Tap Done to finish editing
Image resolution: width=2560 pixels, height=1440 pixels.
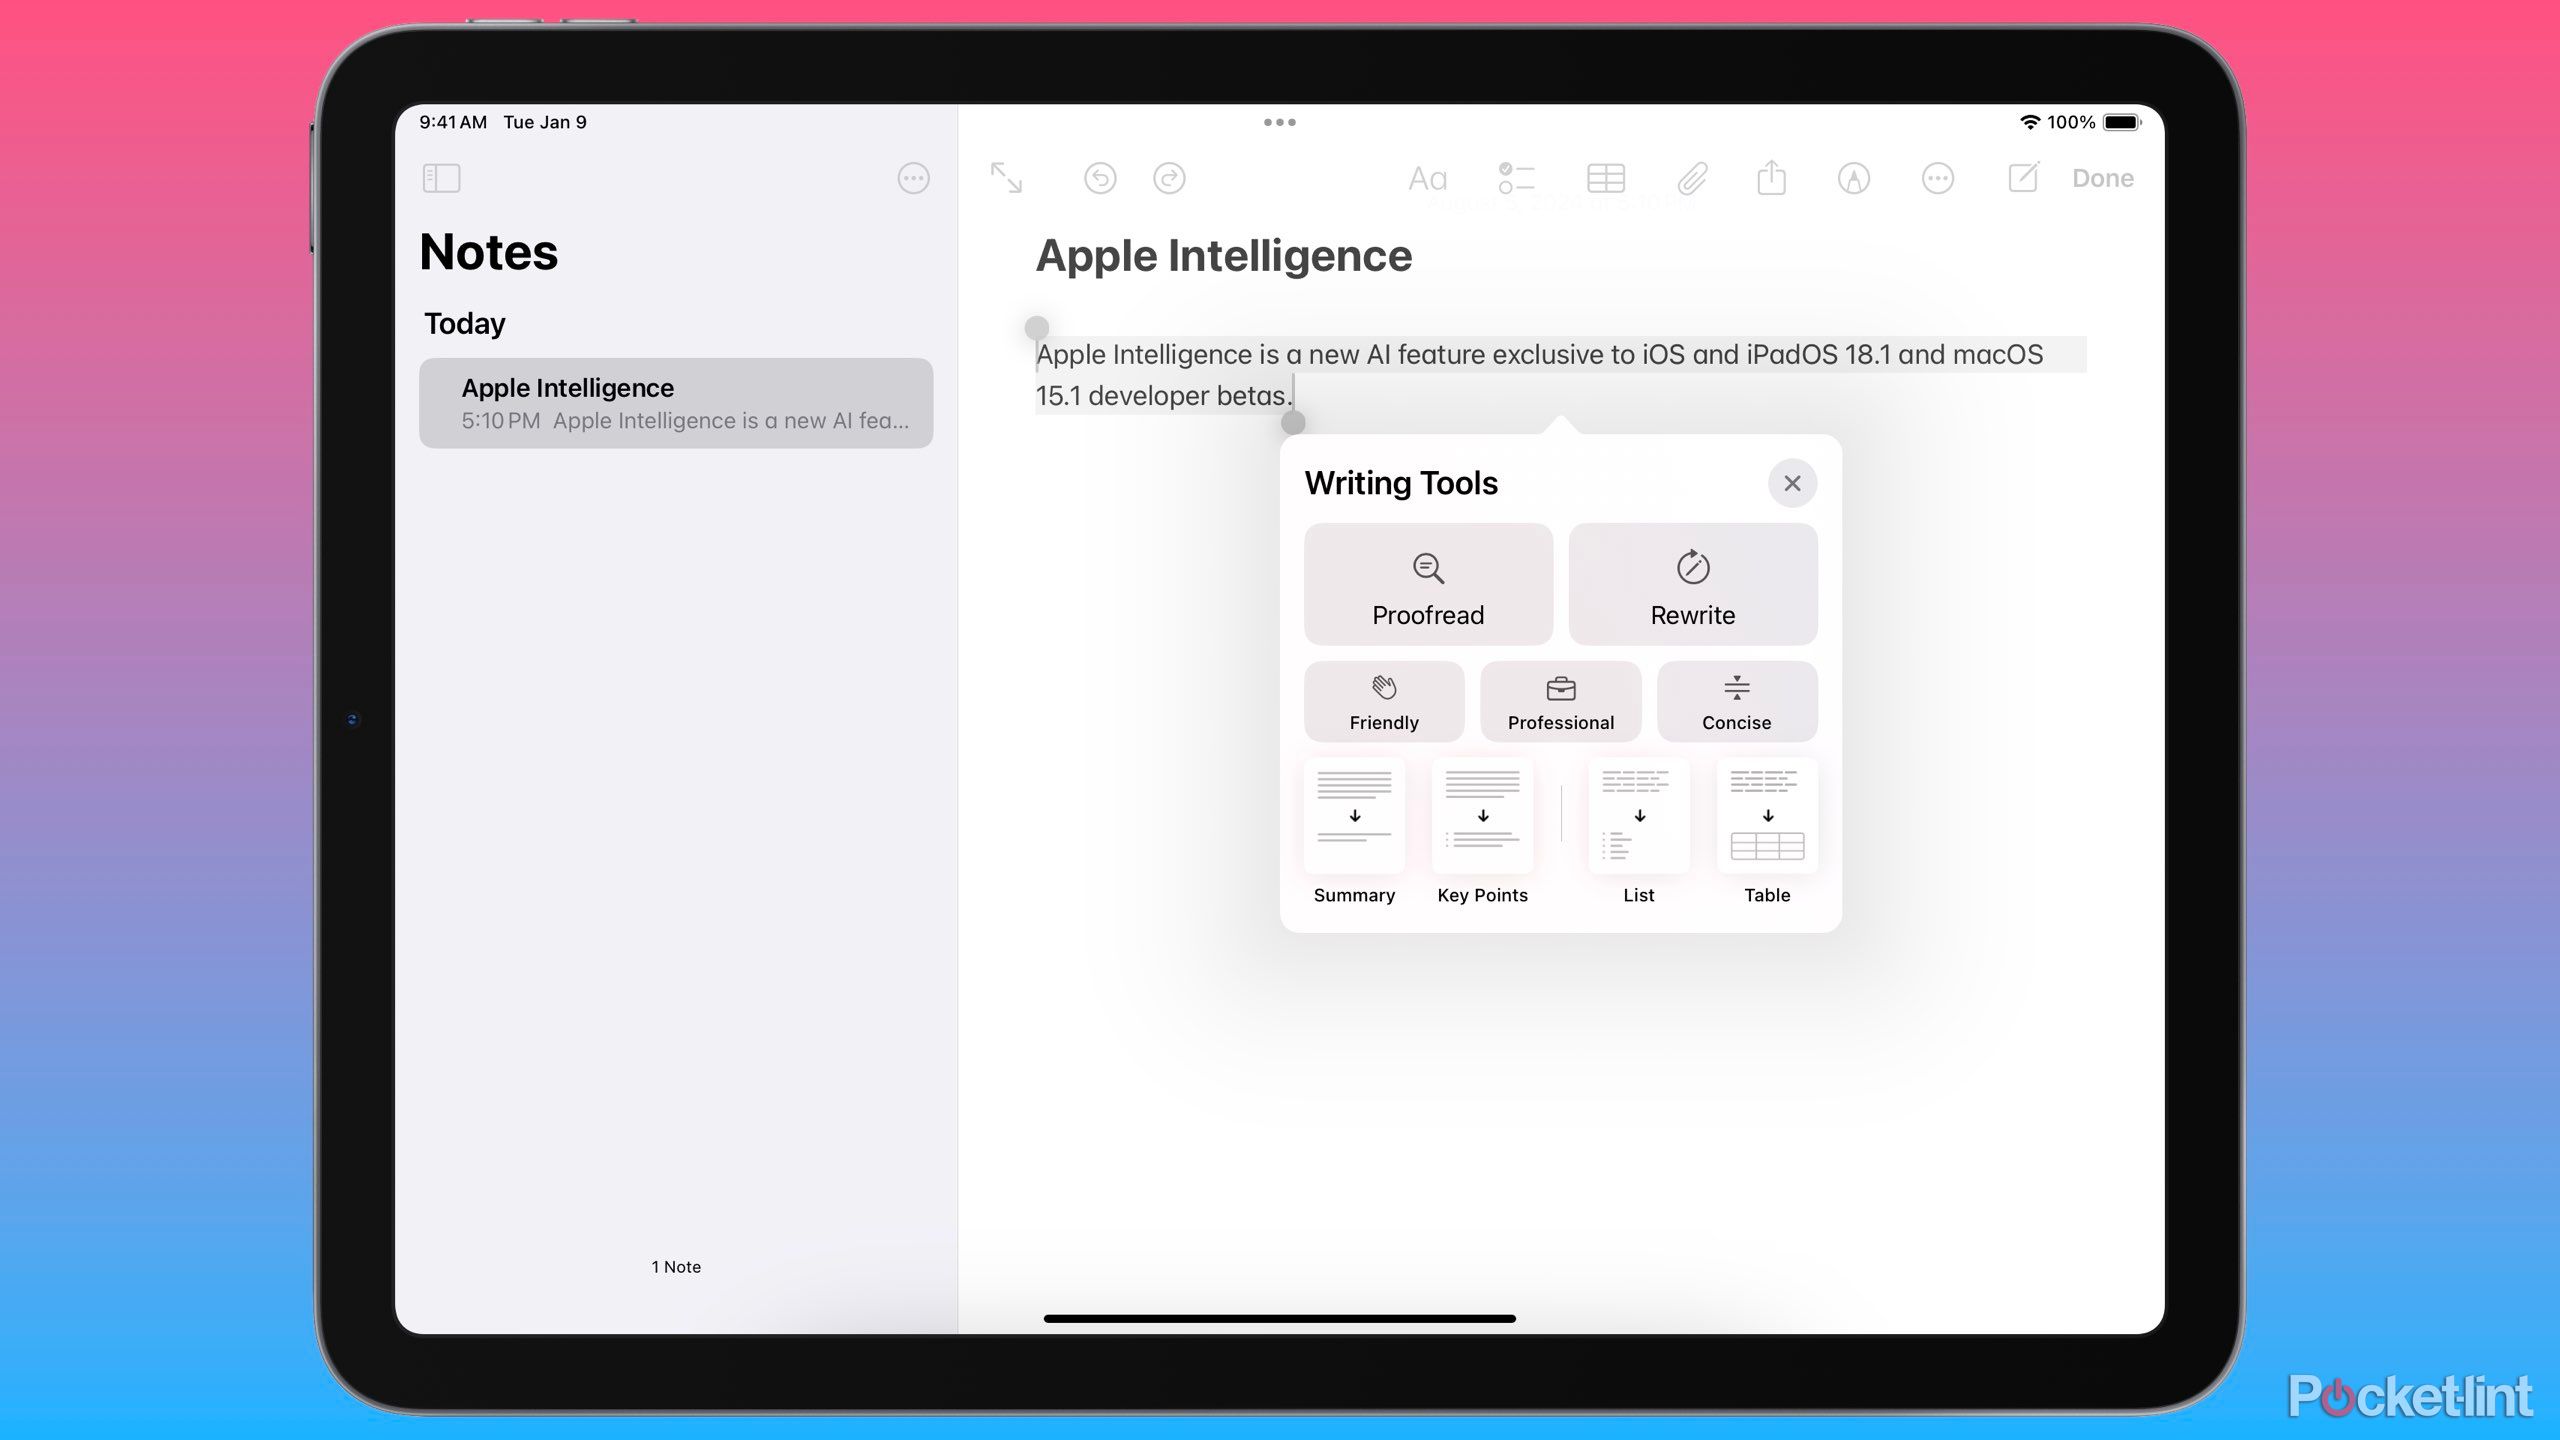(2102, 178)
